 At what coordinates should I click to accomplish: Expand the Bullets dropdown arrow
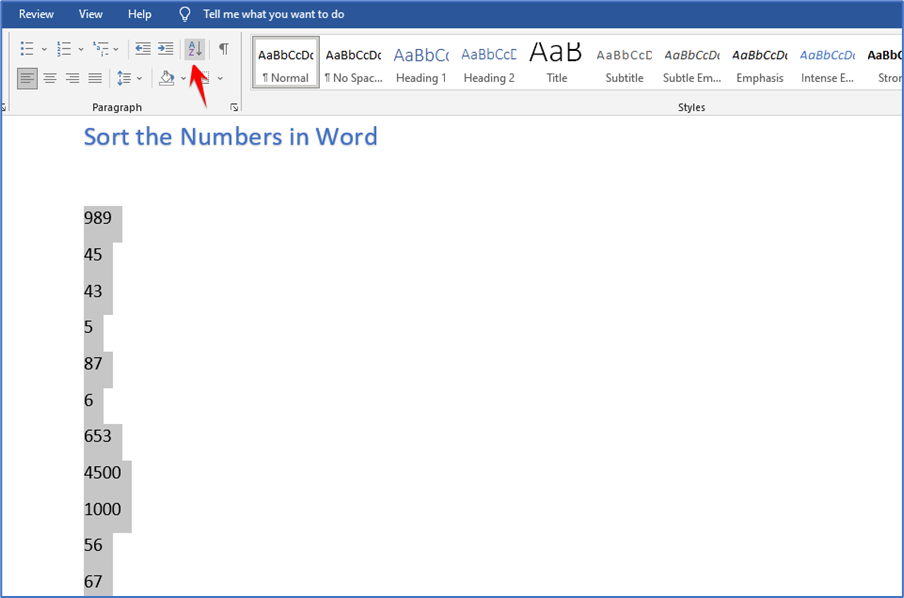click(x=42, y=47)
